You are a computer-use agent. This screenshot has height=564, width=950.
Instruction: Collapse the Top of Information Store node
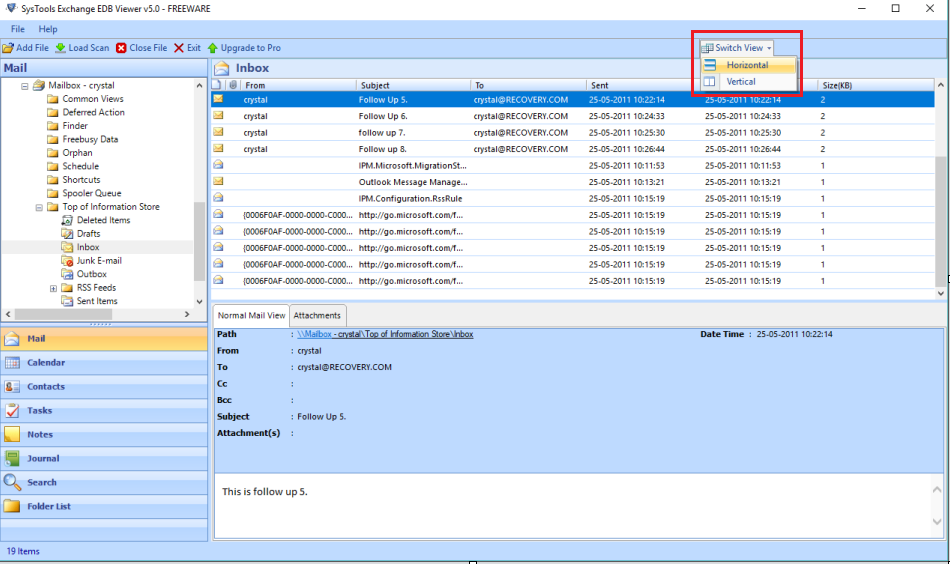39,207
